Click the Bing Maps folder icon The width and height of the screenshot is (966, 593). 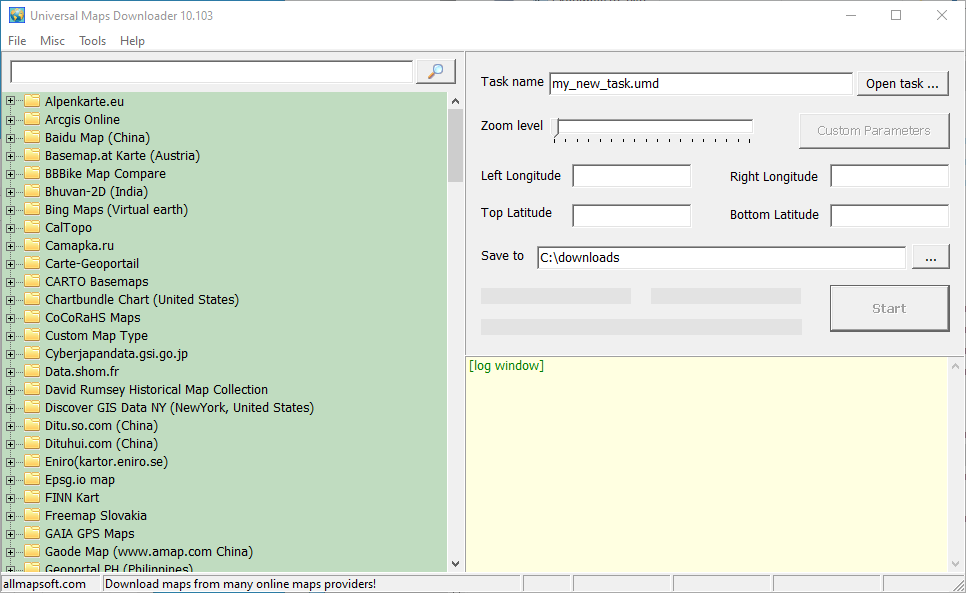32,209
